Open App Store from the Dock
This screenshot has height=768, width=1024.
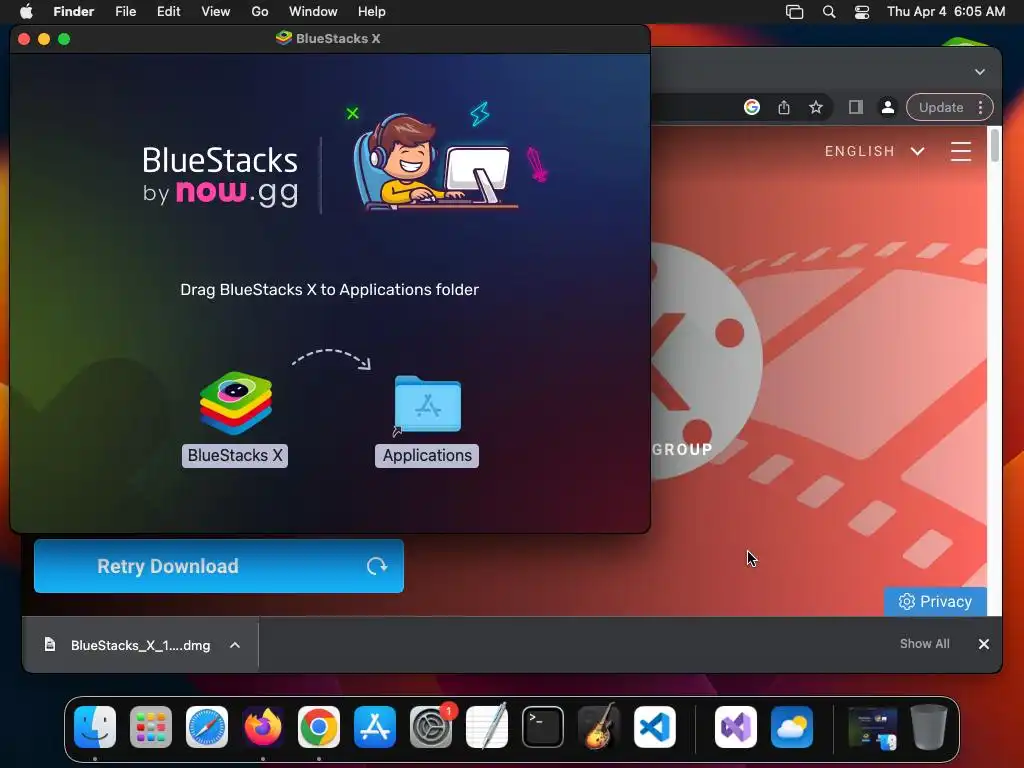375,727
